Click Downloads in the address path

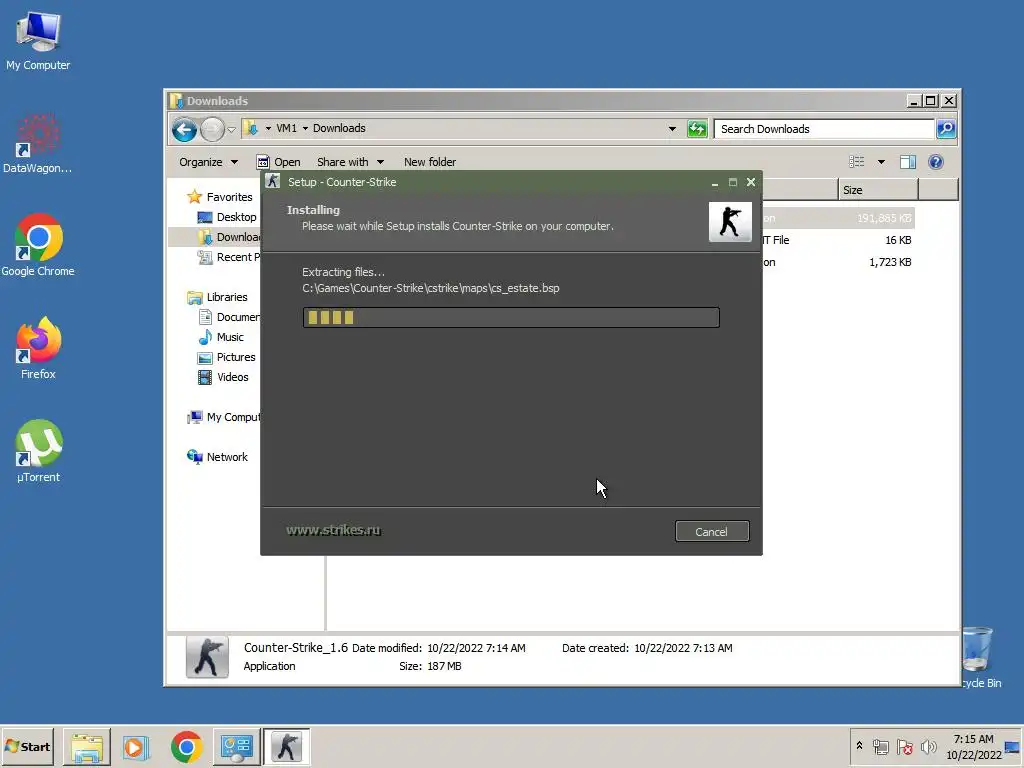click(339, 128)
